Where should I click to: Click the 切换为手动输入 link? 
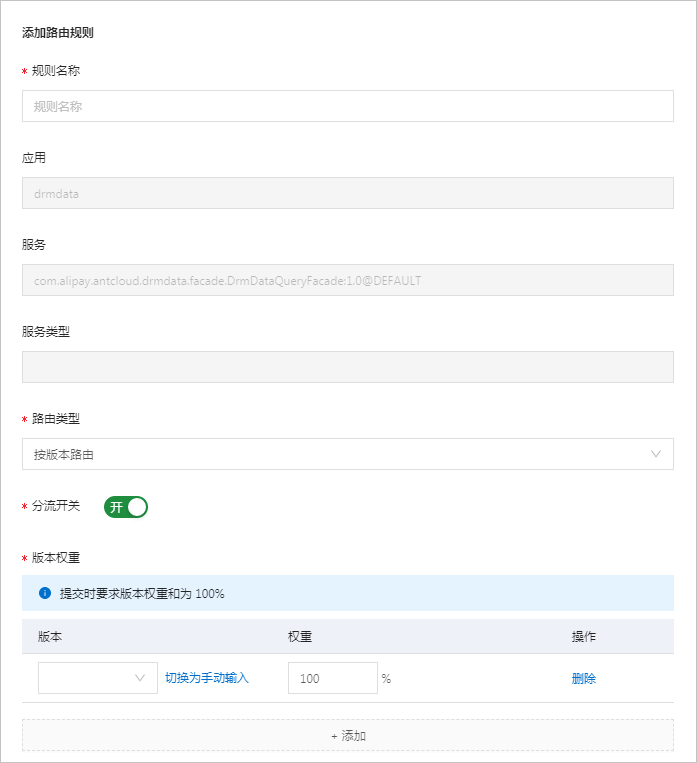207,678
